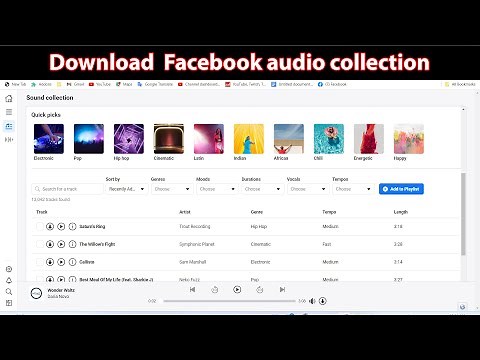Screen dimensions: 480x360
Task: Open the Tempos filter dropdown
Action: (x=353, y=189)
